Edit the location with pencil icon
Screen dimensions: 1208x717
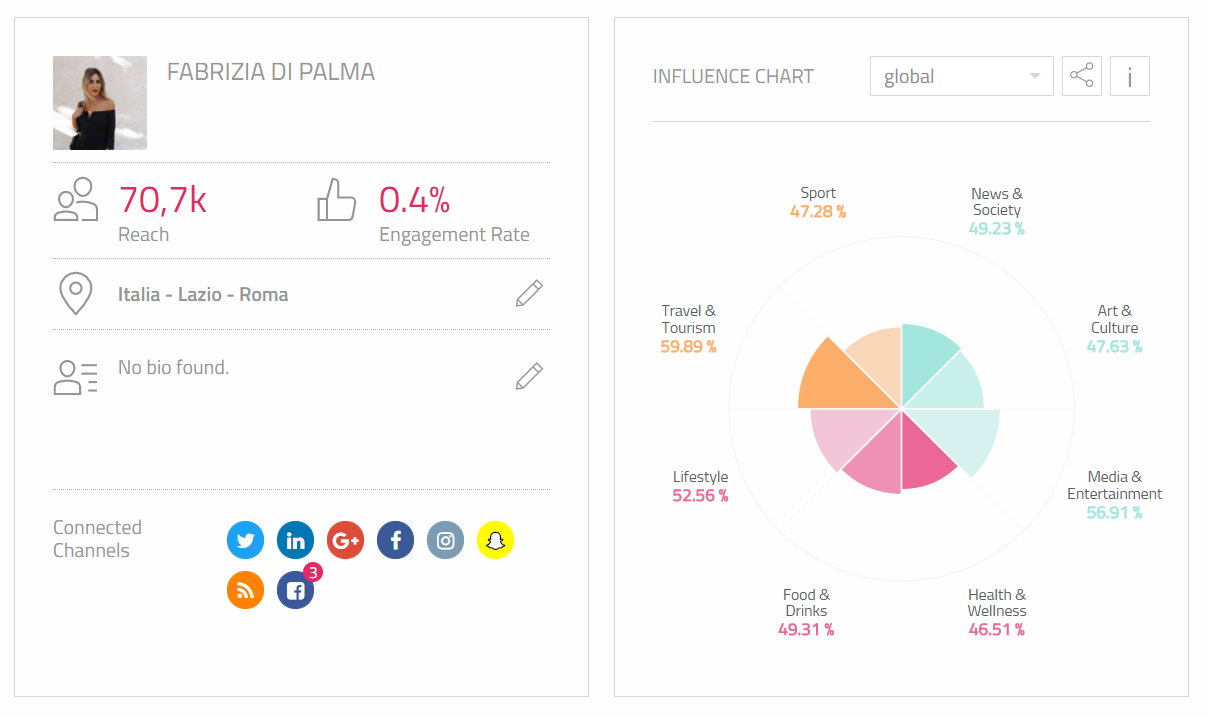click(x=529, y=294)
